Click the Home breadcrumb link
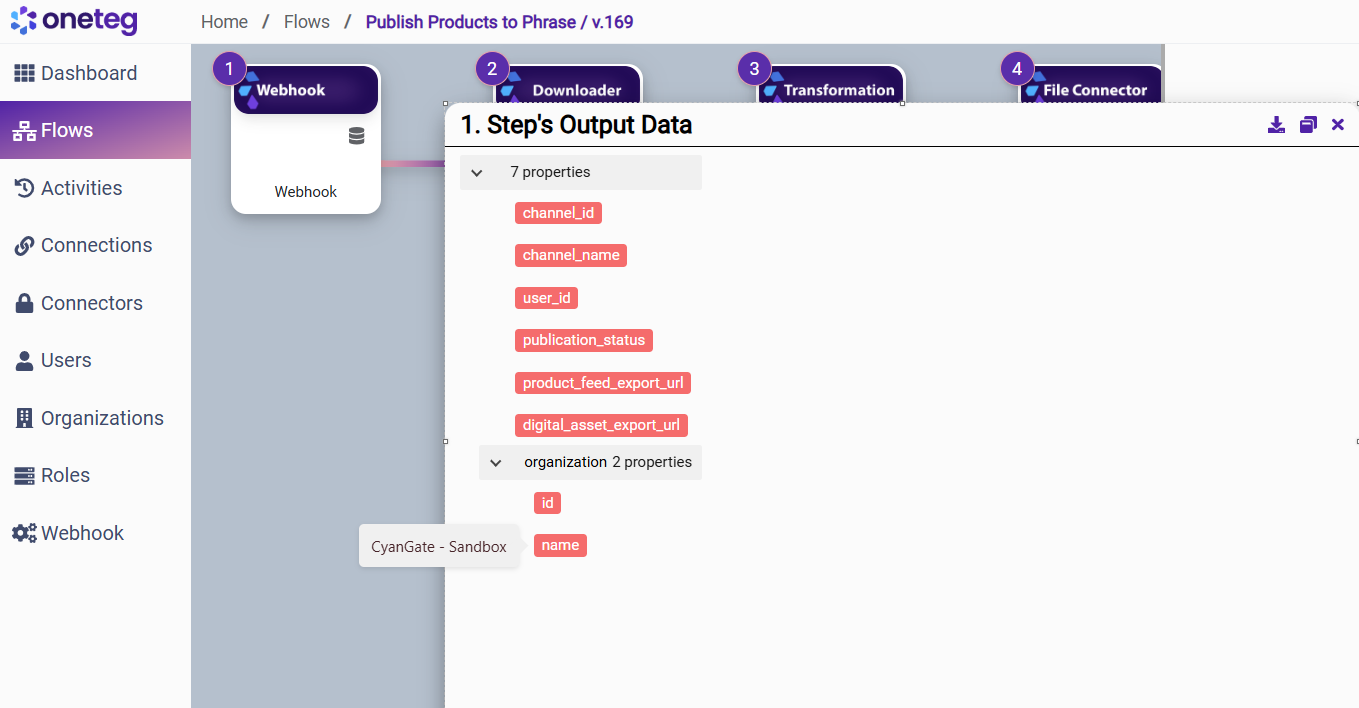The image size is (1359, 708). click(x=224, y=22)
